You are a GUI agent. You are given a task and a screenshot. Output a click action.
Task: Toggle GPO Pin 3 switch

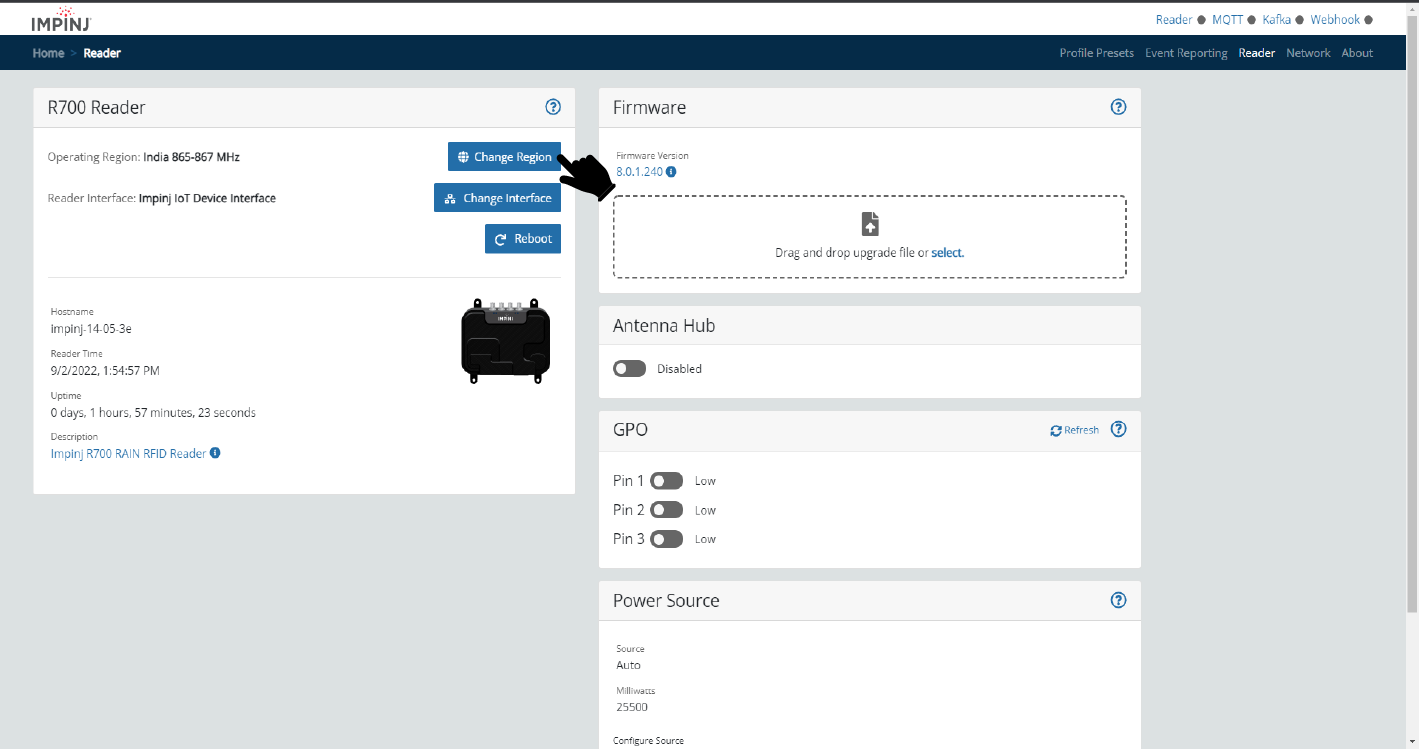pos(666,539)
